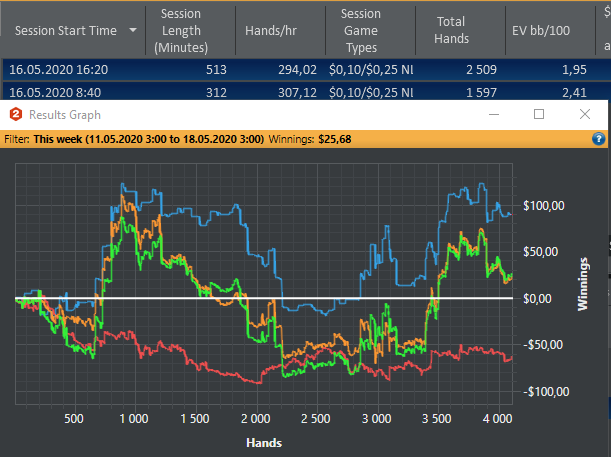Click the This week filter date range text

(x=148, y=139)
